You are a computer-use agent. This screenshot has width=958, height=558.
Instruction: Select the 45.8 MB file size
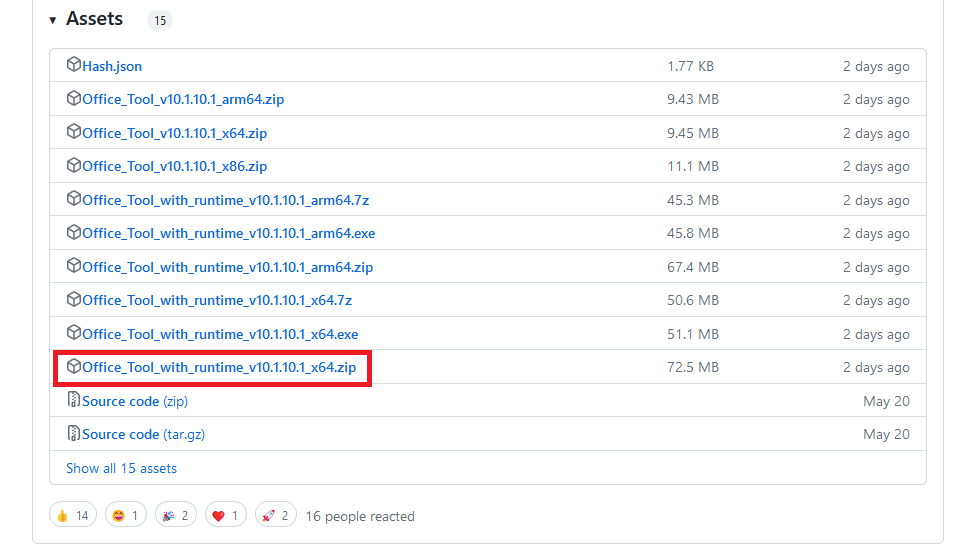693,233
